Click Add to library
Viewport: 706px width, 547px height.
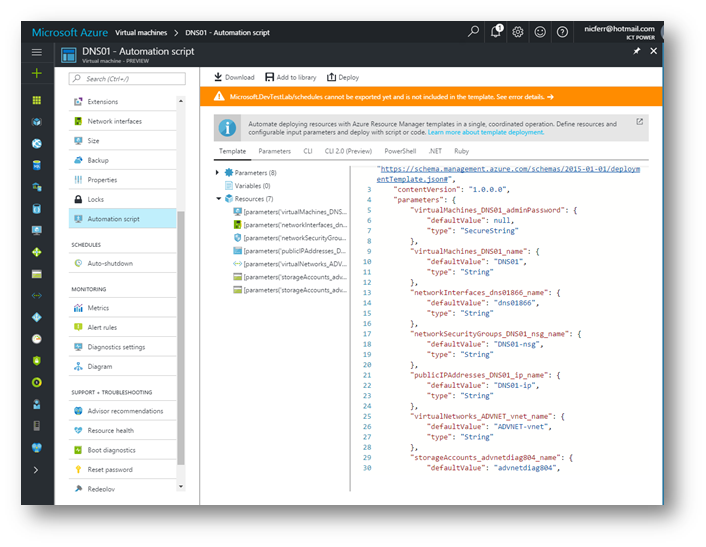point(291,77)
